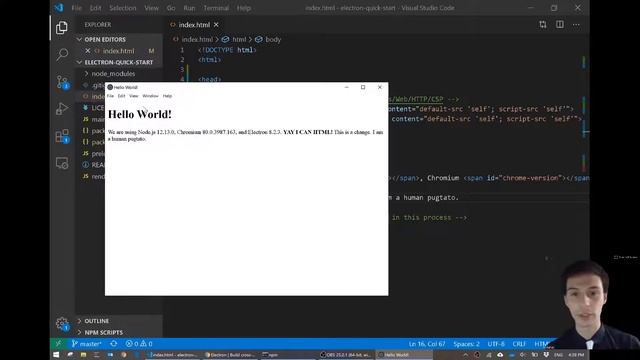This screenshot has height=360, width=640.
Task: Open the Selection menu
Action: (122, 8)
